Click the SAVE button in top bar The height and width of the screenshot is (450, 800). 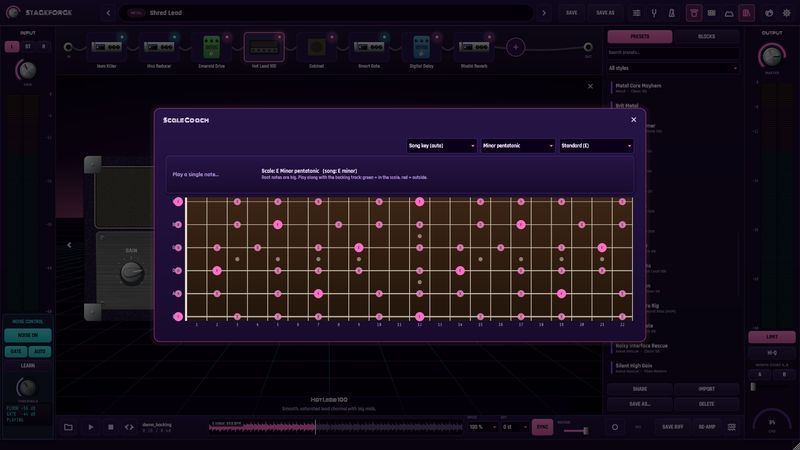571,13
